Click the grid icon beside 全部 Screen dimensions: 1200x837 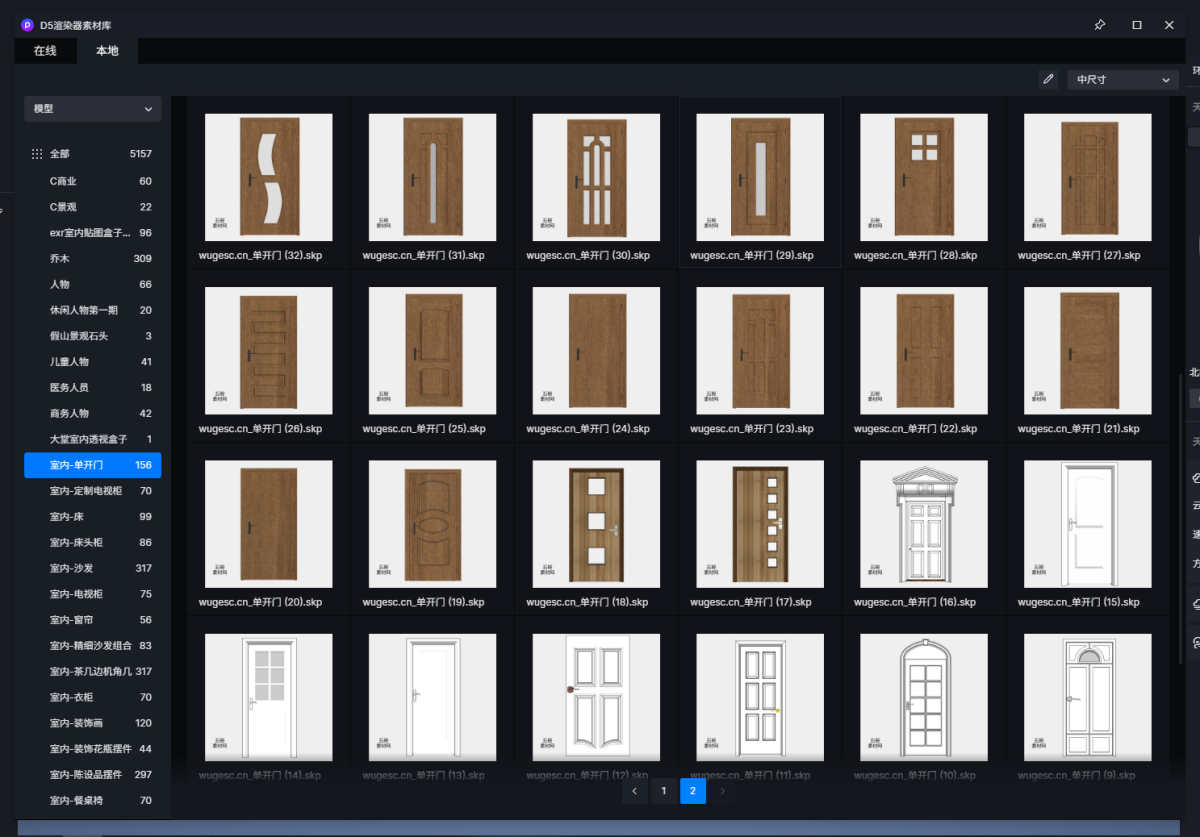(37, 154)
